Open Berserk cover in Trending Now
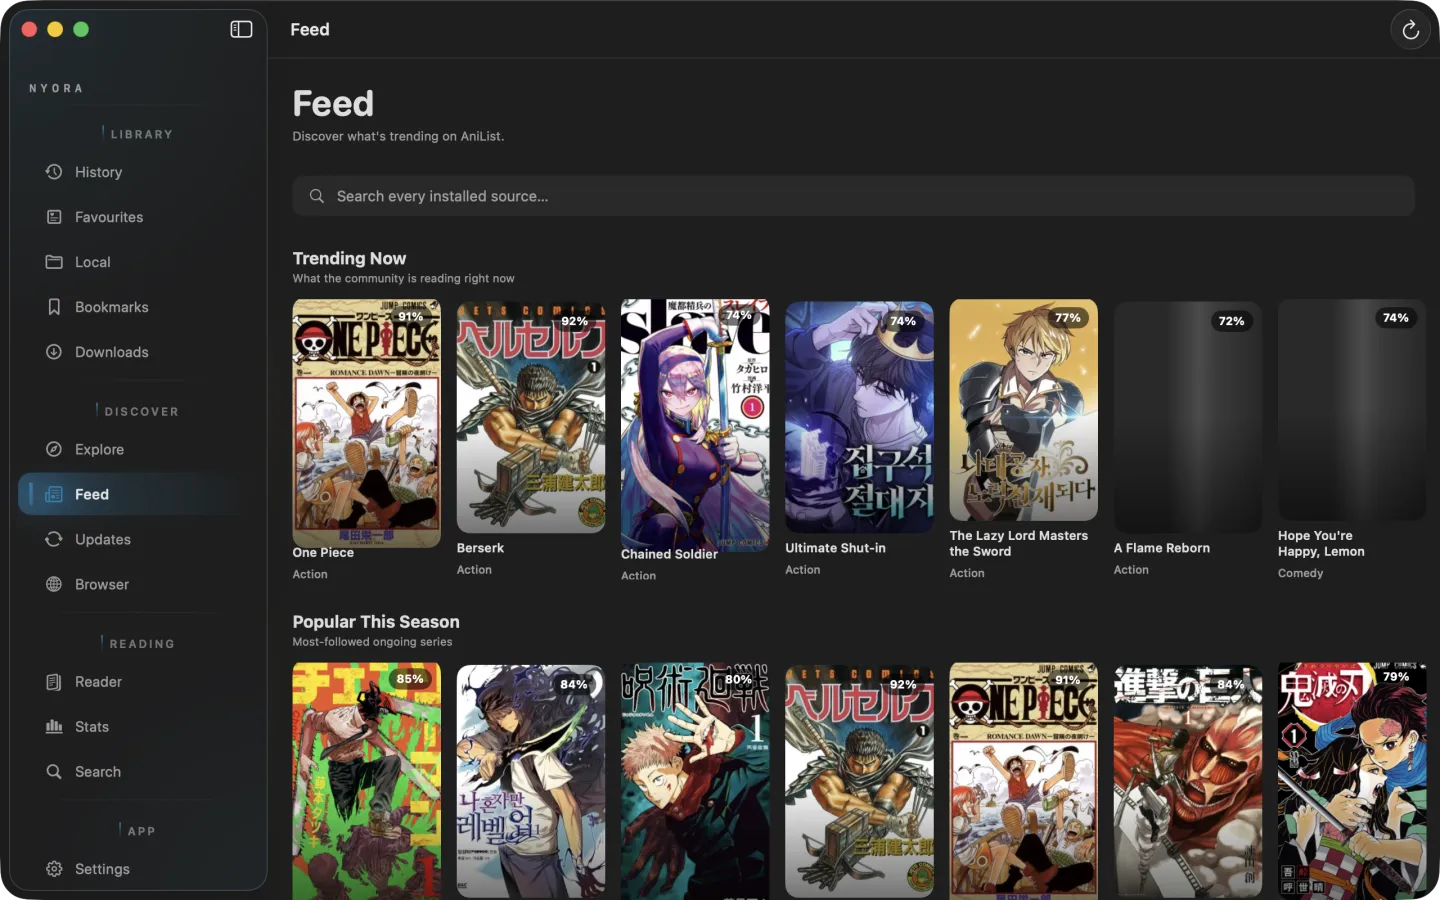This screenshot has width=1440, height=900. pyautogui.click(x=531, y=416)
